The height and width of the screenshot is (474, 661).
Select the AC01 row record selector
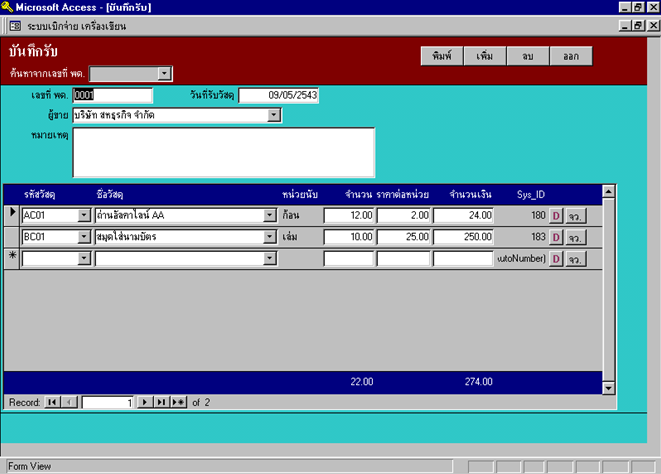[12, 215]
